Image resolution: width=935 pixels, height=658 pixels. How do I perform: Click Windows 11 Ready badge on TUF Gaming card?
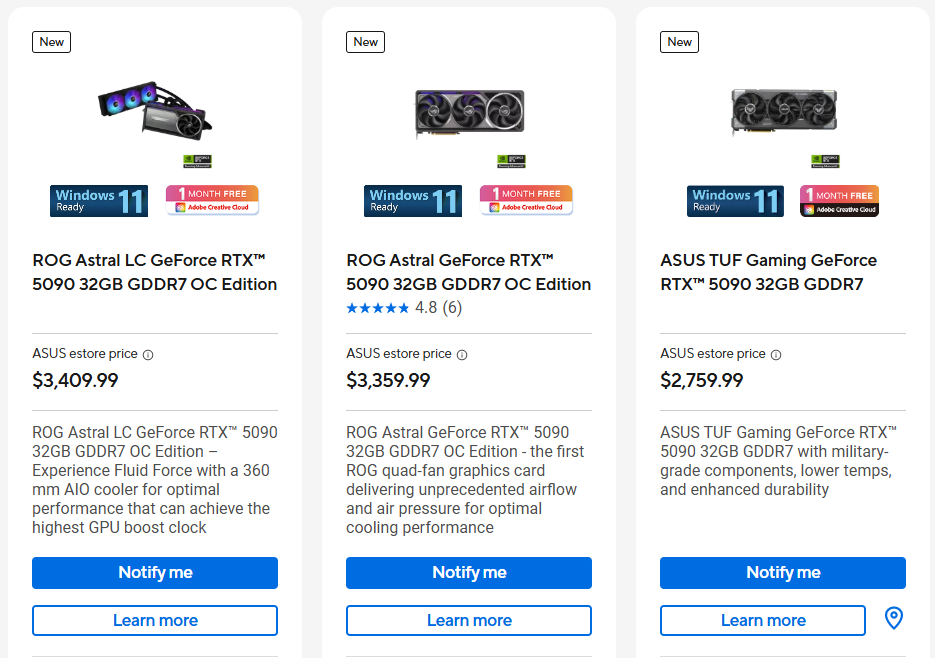(x=735, y=201)
